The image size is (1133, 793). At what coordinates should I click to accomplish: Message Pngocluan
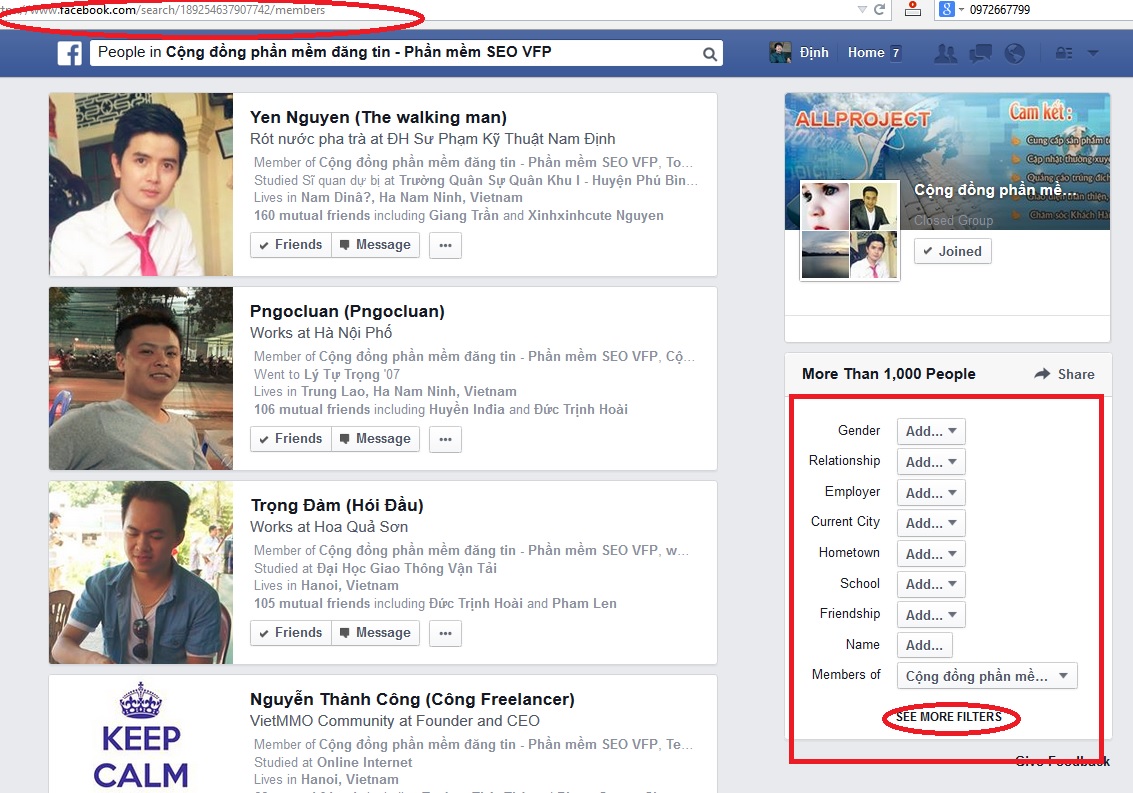(x=375, y=439)
